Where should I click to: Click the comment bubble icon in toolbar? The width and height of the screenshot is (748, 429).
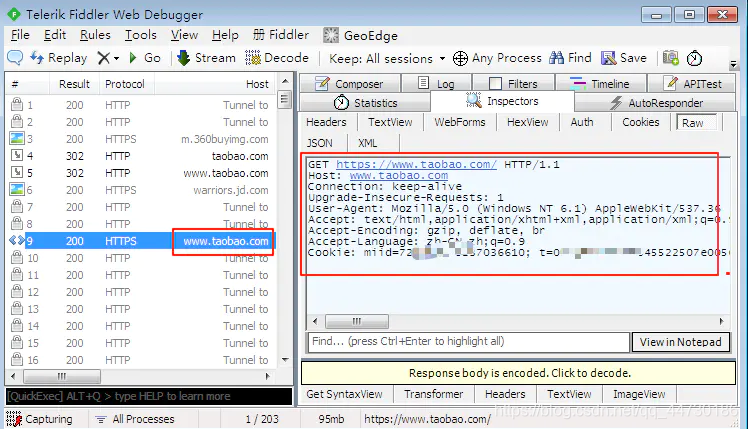[x=15, y=58]
